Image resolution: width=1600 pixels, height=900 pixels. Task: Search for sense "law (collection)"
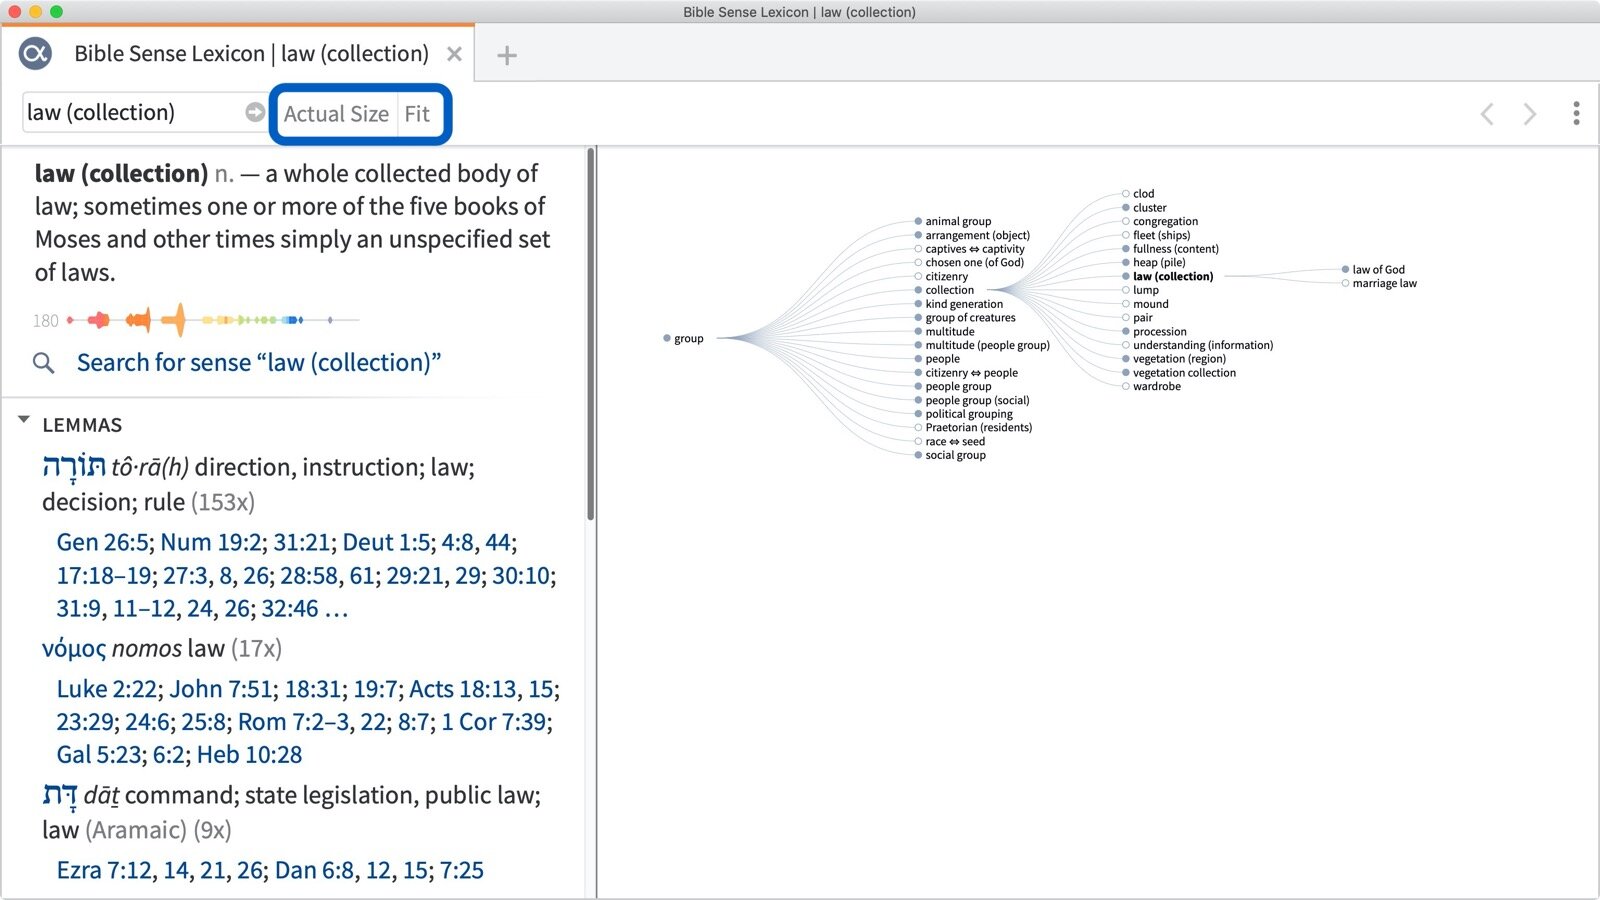tap(259, 362)
